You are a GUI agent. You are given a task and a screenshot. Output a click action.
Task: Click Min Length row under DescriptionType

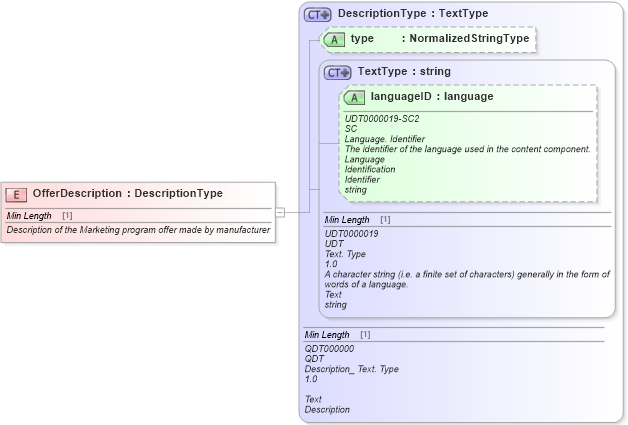pyautogui.click(x=454, y=334)
